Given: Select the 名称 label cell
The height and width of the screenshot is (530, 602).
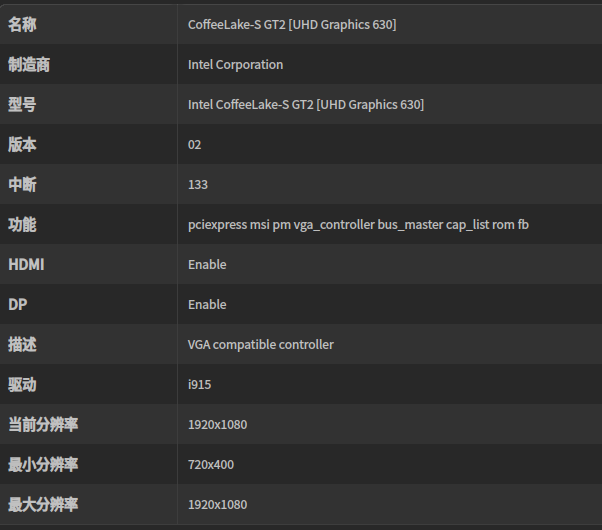Looking at the screenshot, I should point(22,25).
